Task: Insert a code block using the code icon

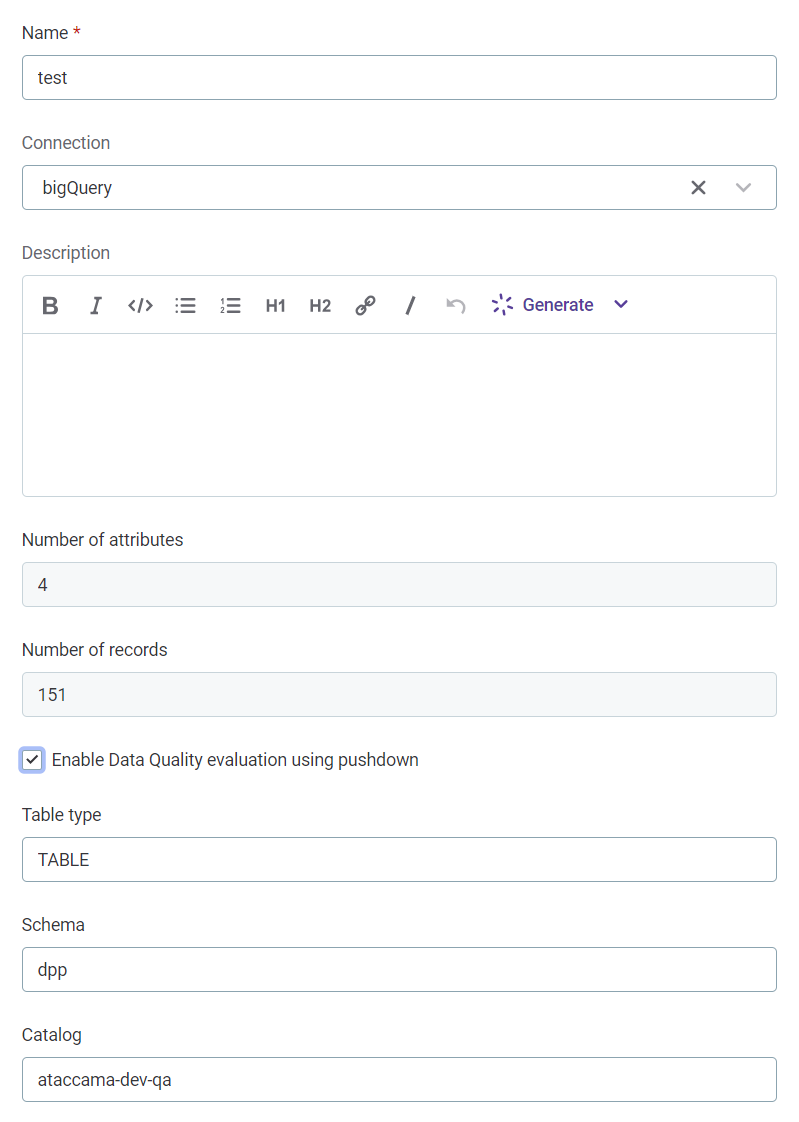Action: pos(140,305)
